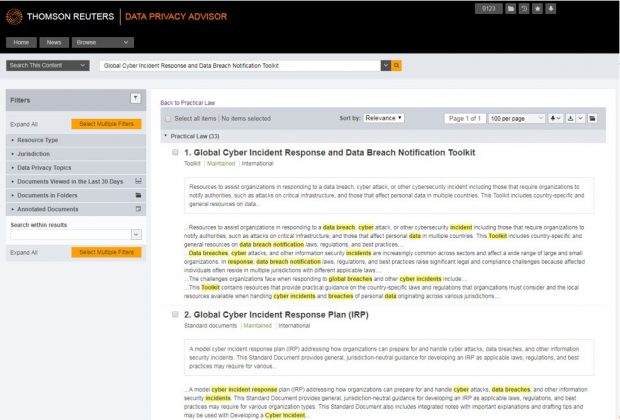This screenshot has width=620, height=420.
Task: Open the 100 per page dropdown
Action: coord(512,118)
